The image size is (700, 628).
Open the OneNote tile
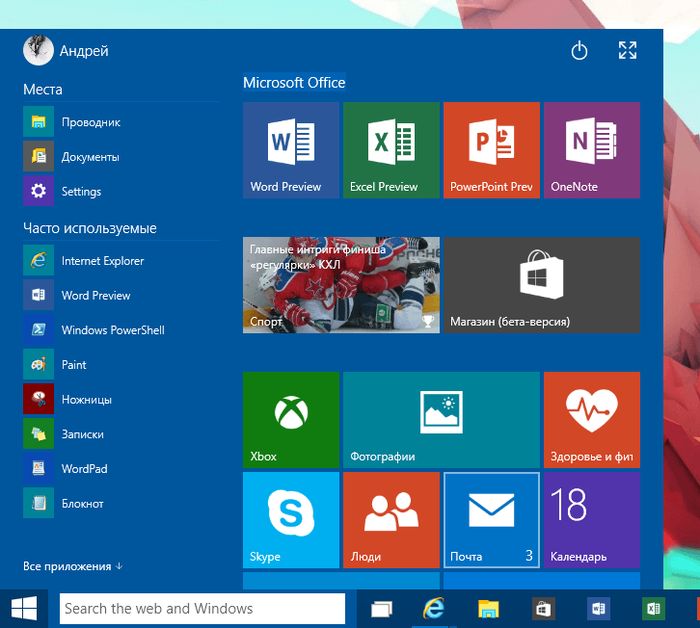592,150
